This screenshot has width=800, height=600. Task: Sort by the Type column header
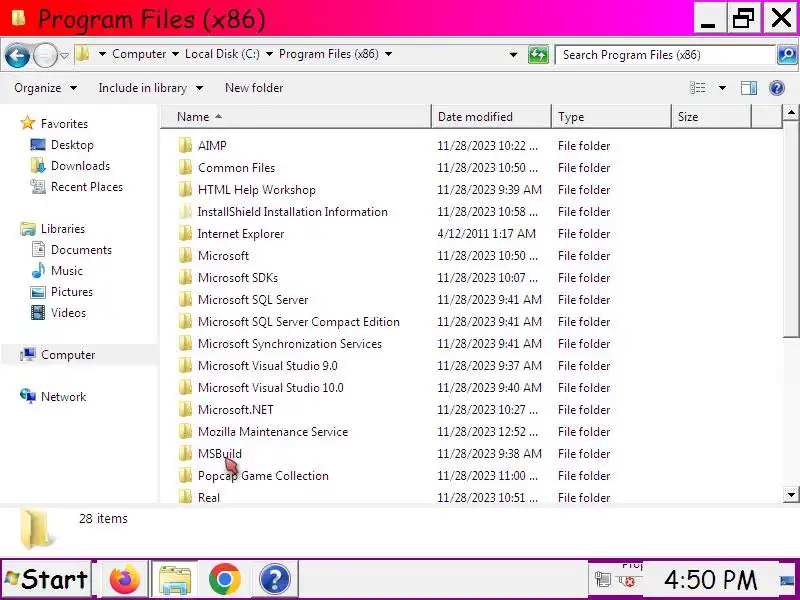click(x=611, y=117)
